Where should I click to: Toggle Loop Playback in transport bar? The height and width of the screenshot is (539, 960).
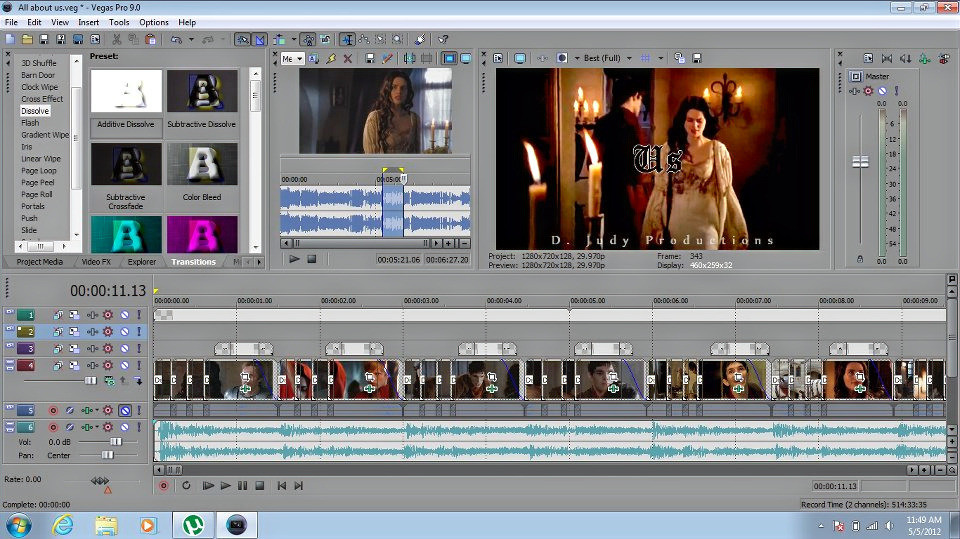pyautogui.click(x=186, y=486)
